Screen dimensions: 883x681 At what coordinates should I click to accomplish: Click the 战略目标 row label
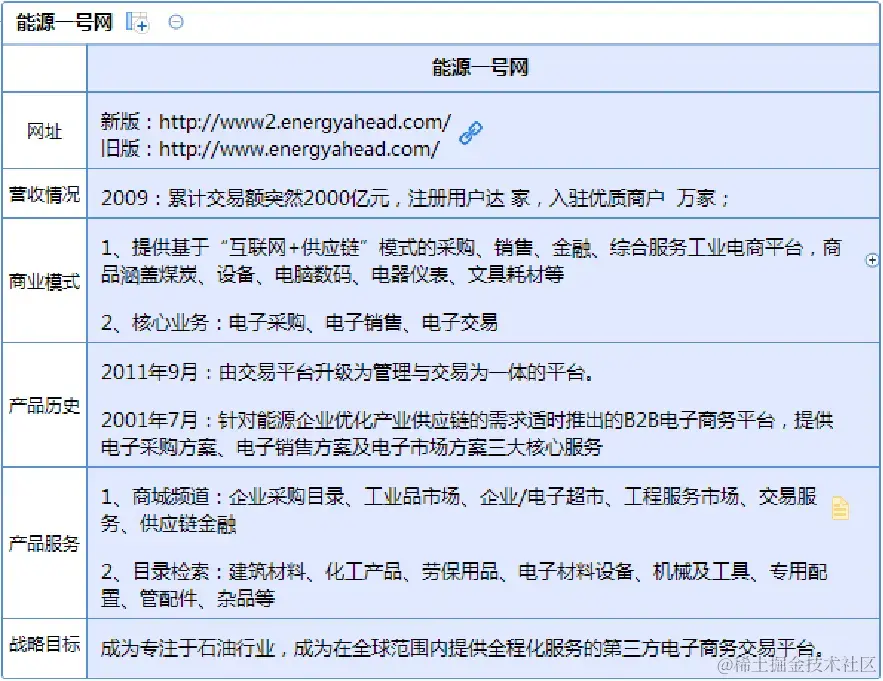click(x=44, y=644)
